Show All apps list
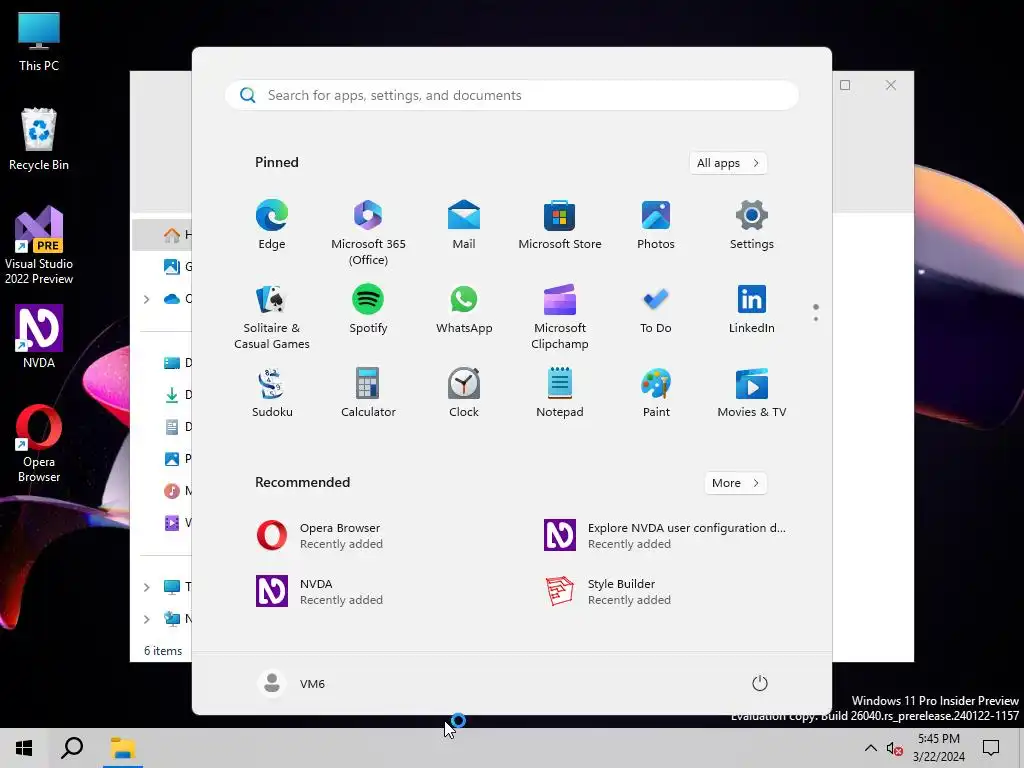The width and height of the screenshot is (1024, 768). pos(728,163)
